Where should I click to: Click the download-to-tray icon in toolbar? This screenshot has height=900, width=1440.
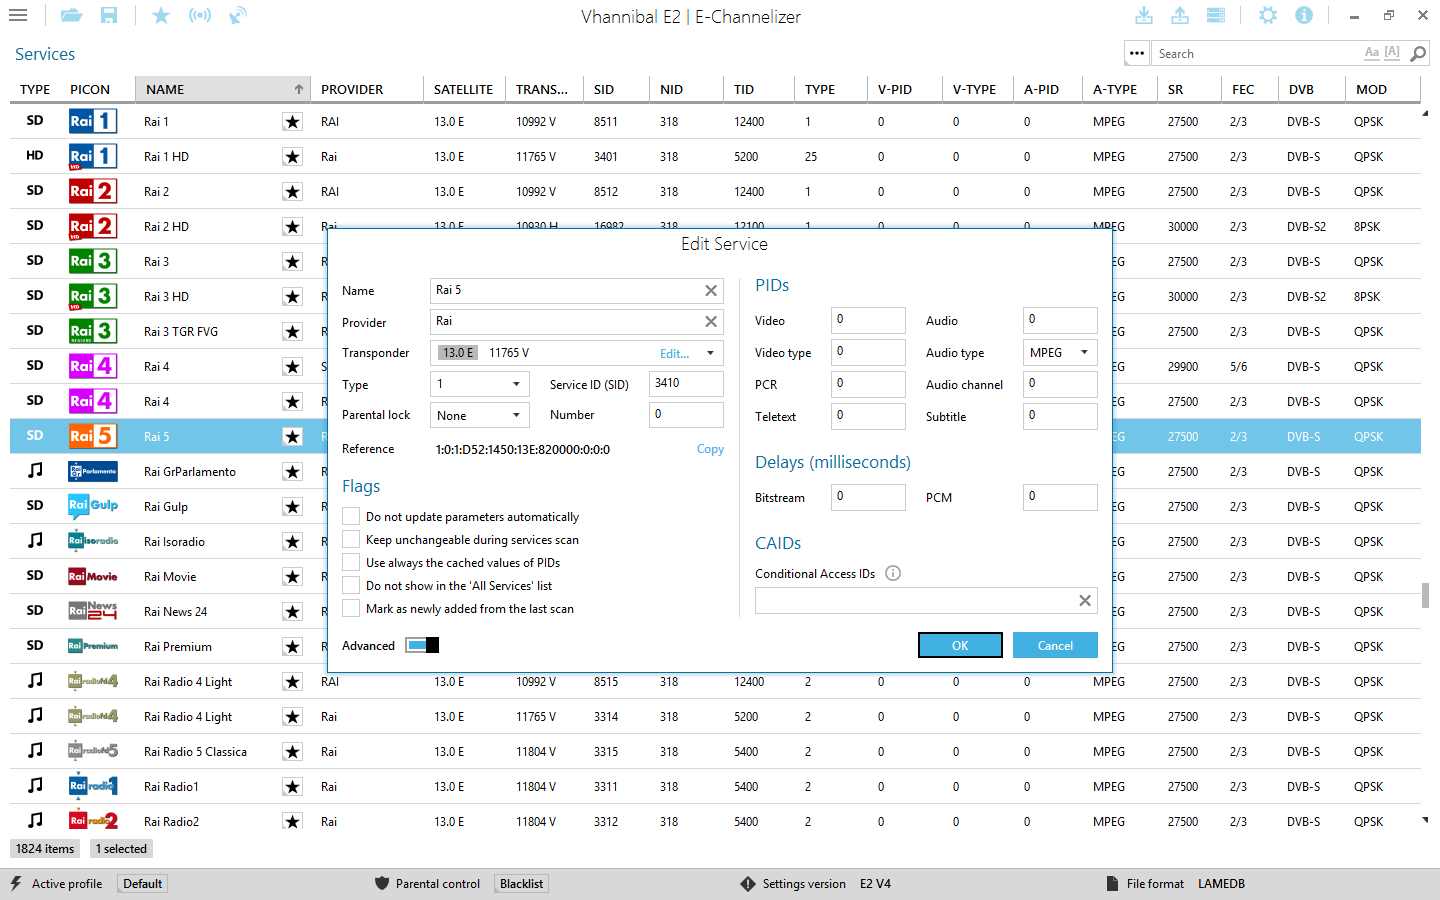[1144, 16]
